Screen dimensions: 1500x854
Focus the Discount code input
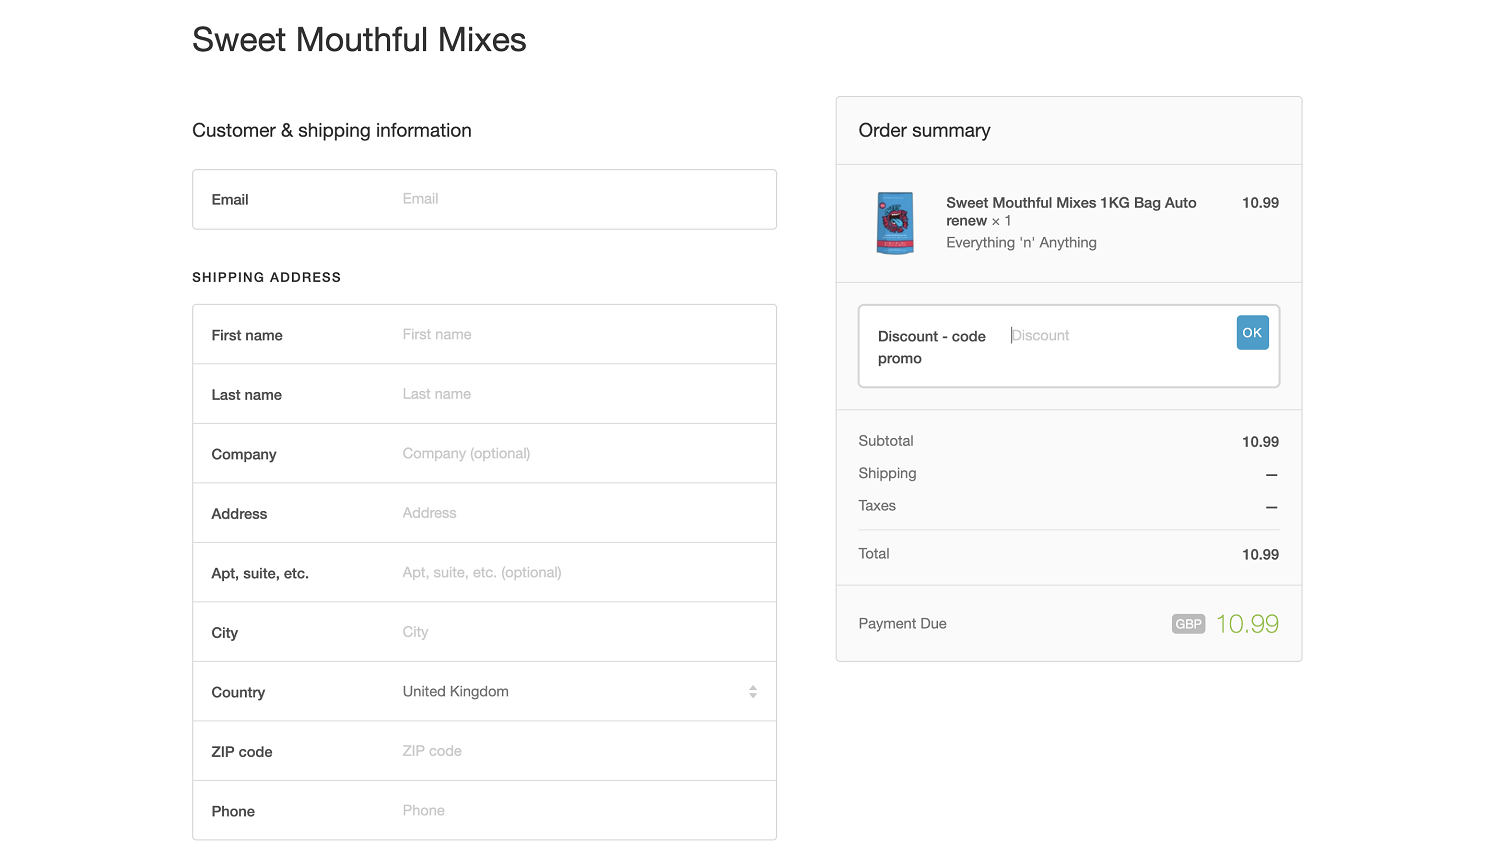tap(1115, 336)
